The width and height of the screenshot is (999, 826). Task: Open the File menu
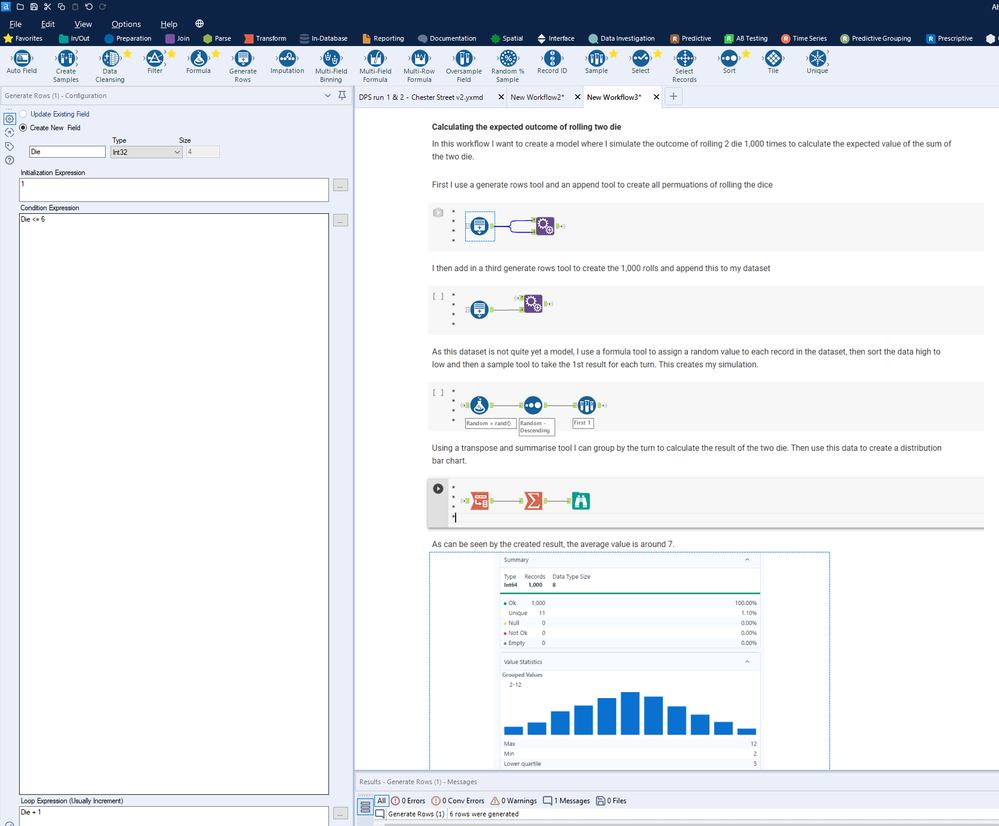pyautogui.click(x=15, y=24)
